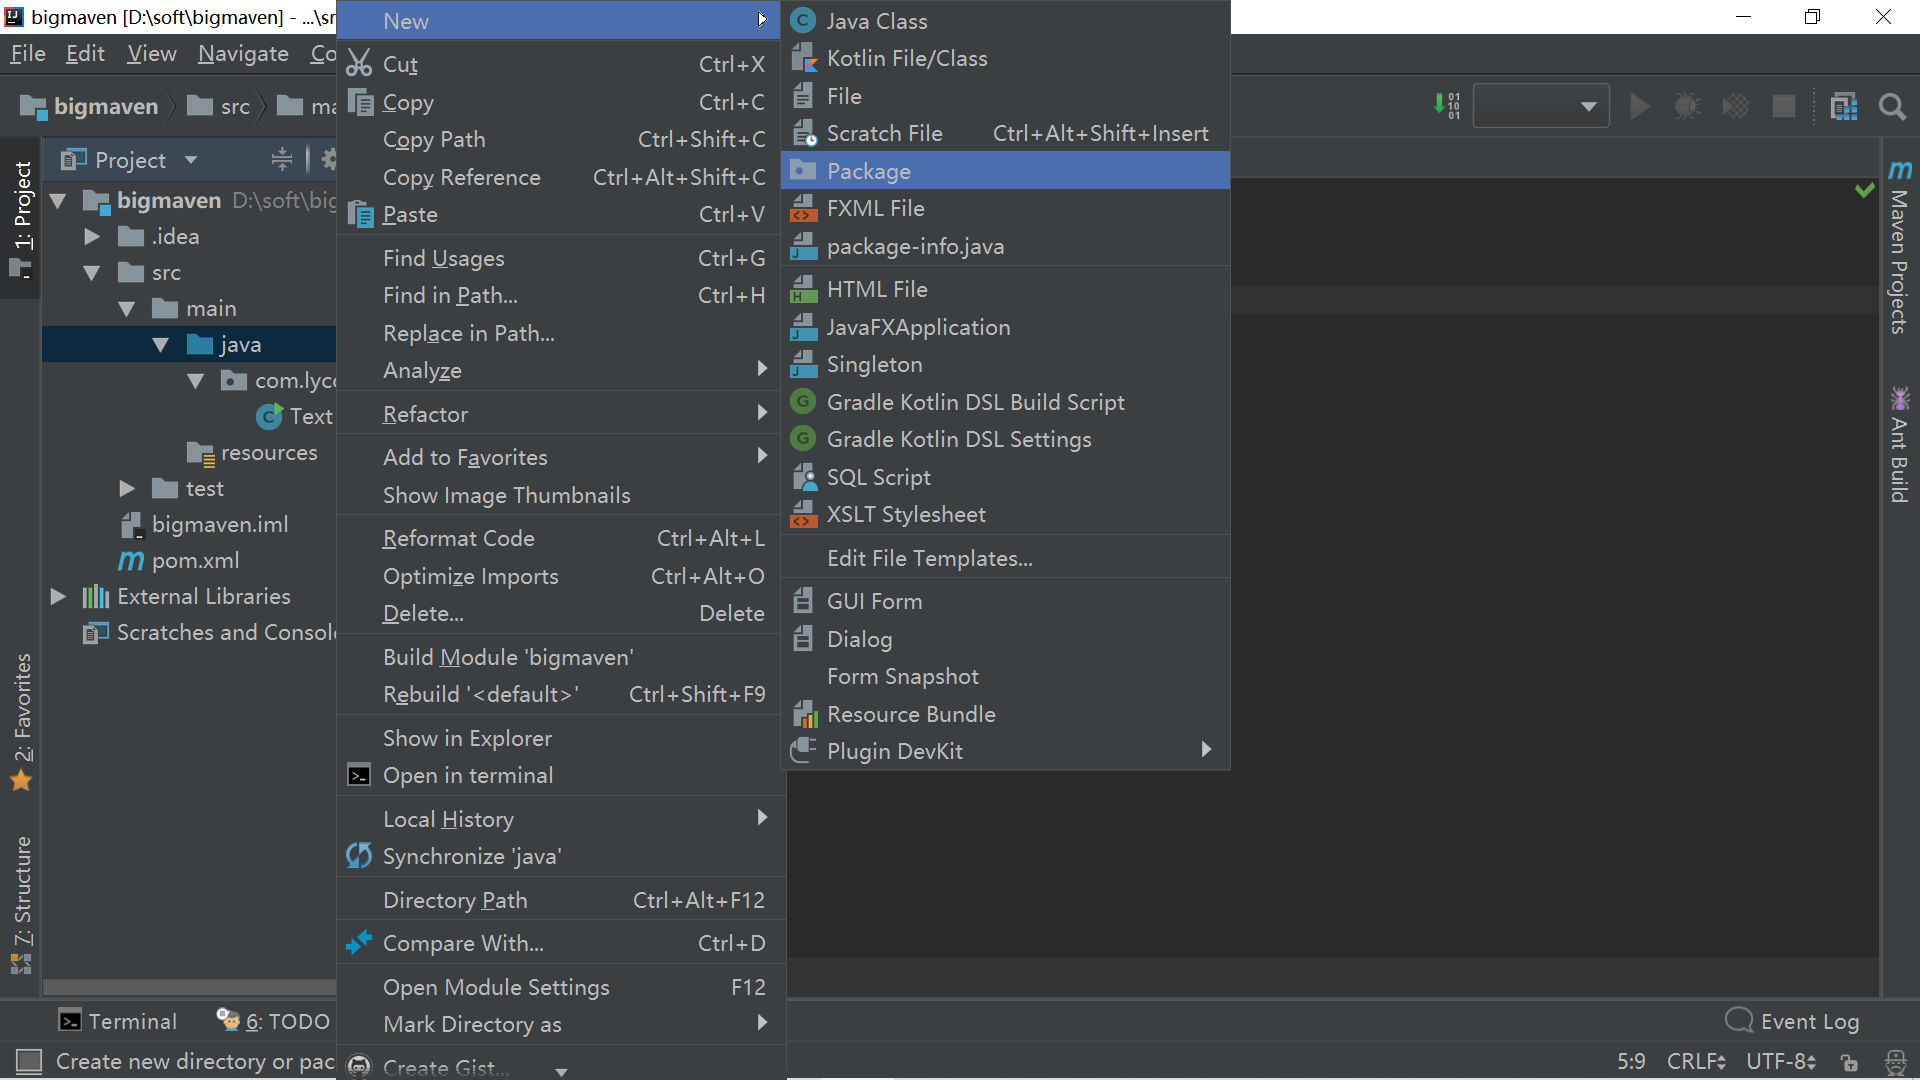1920x1080 pixels.
Task: Click the Event Log icon
Action: pos(1740,1020)
